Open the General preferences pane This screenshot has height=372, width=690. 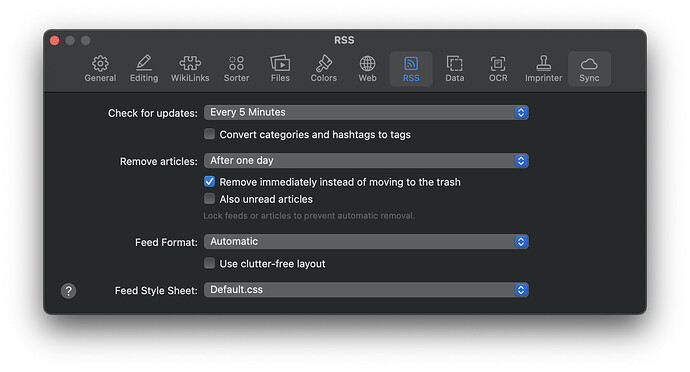[x=100, y=69]
